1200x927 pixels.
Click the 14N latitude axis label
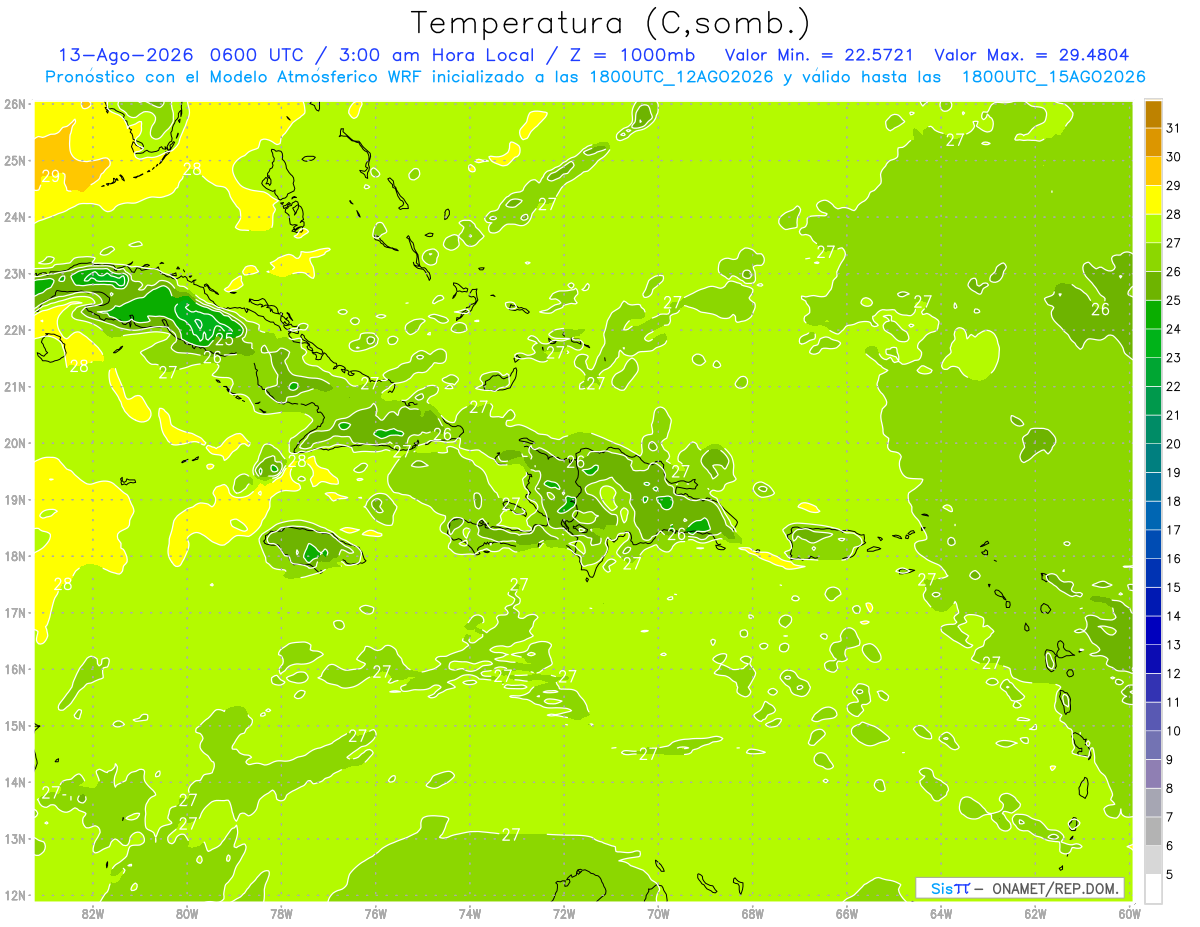(x=15, y=782)
